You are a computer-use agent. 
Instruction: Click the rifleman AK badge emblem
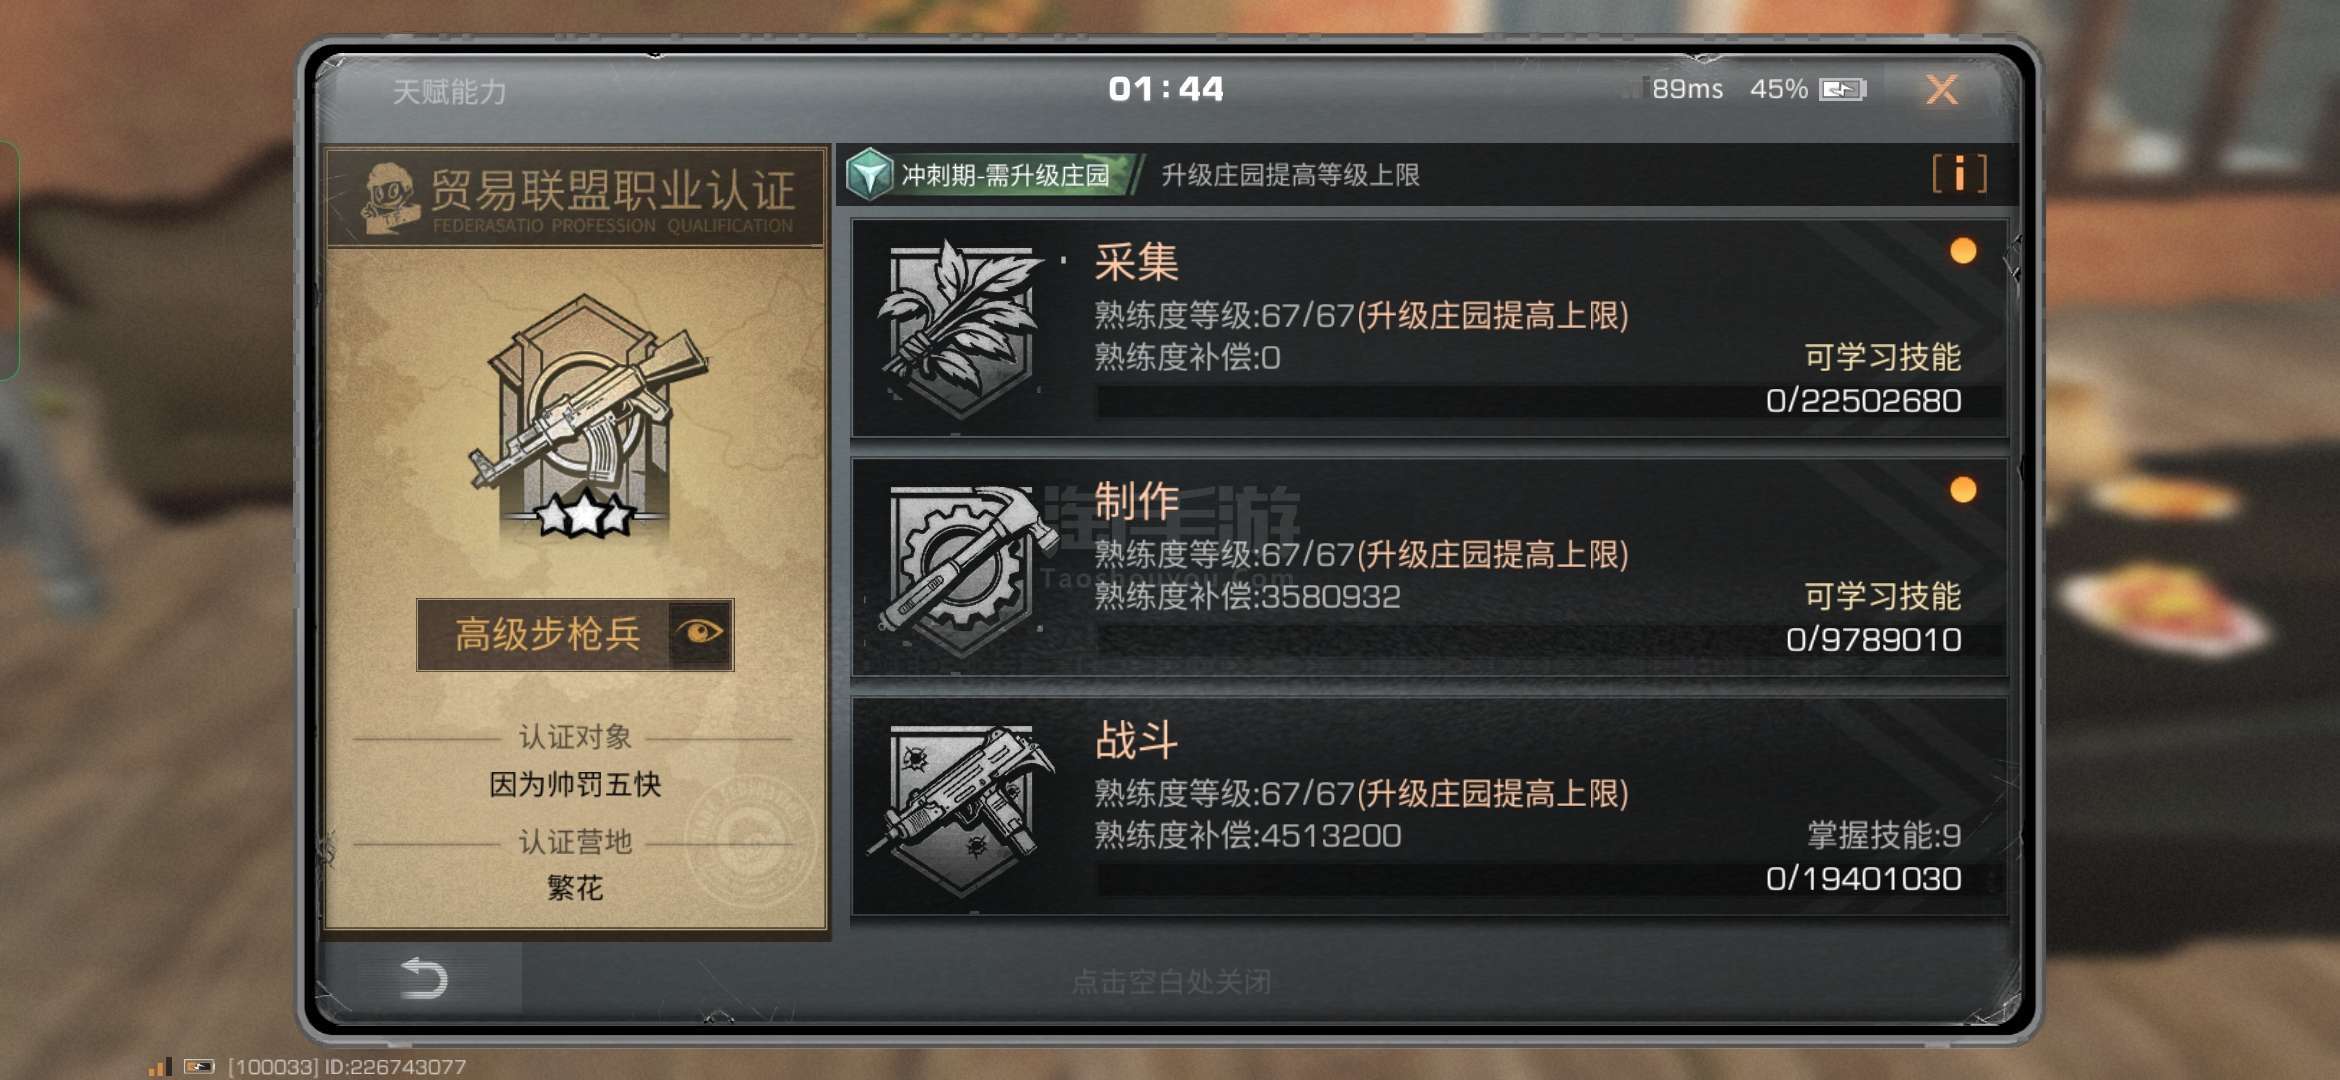click(585, 415)
